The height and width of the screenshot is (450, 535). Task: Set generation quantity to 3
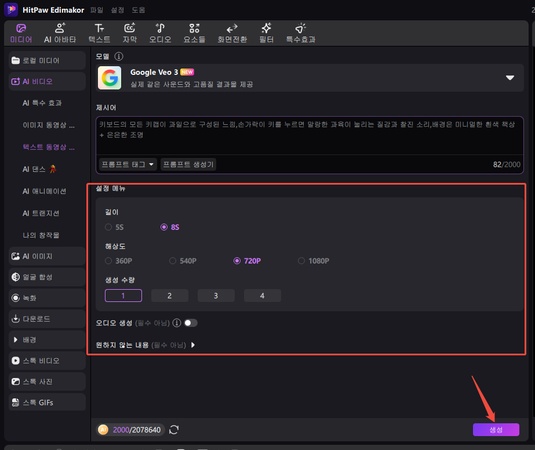pos(216,295)
